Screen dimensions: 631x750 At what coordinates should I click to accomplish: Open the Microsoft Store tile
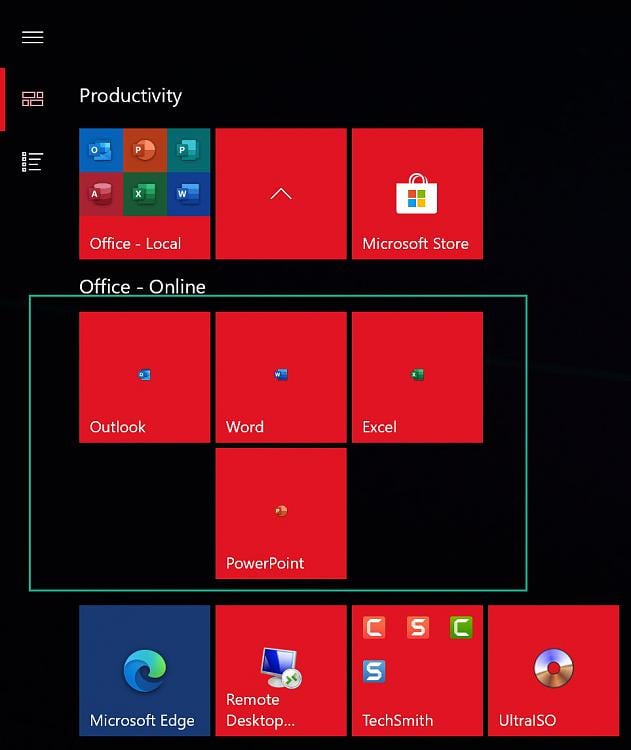tap(417, 194)
